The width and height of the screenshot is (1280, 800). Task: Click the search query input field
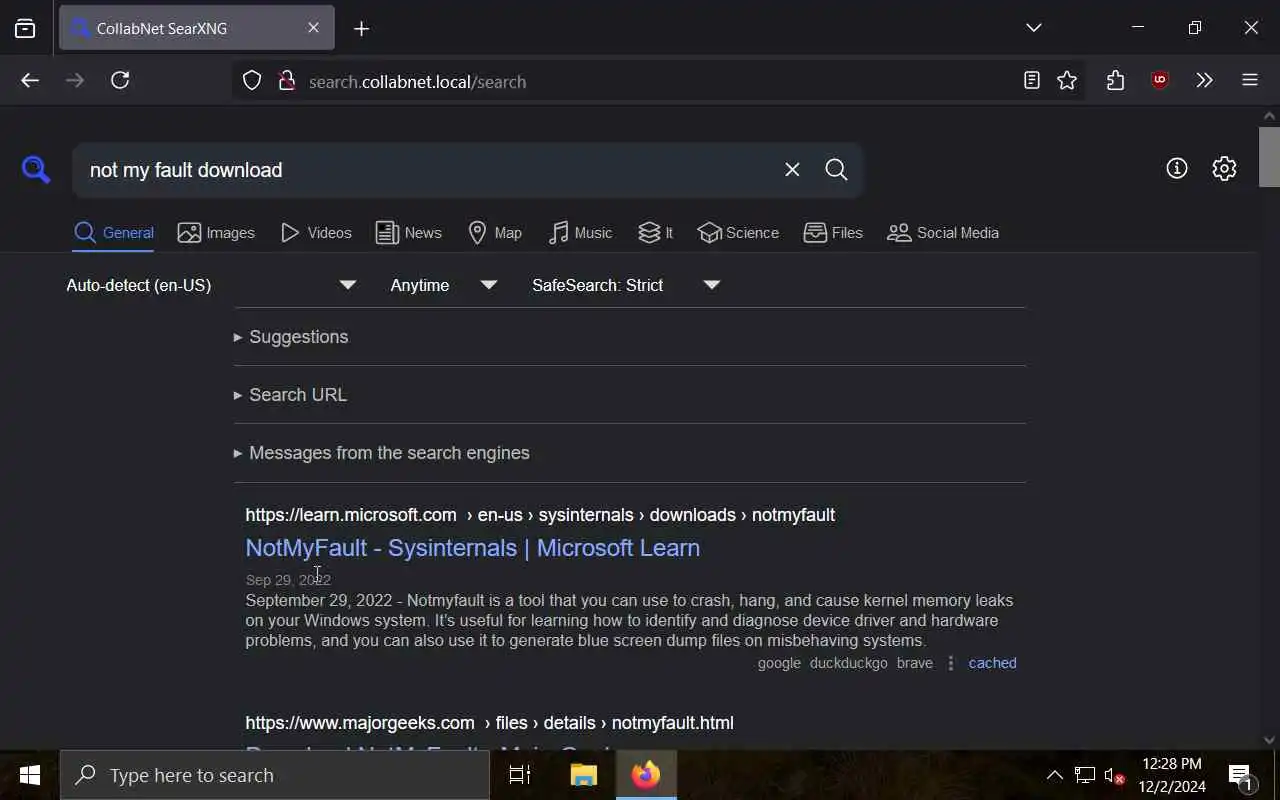[430, 170]
